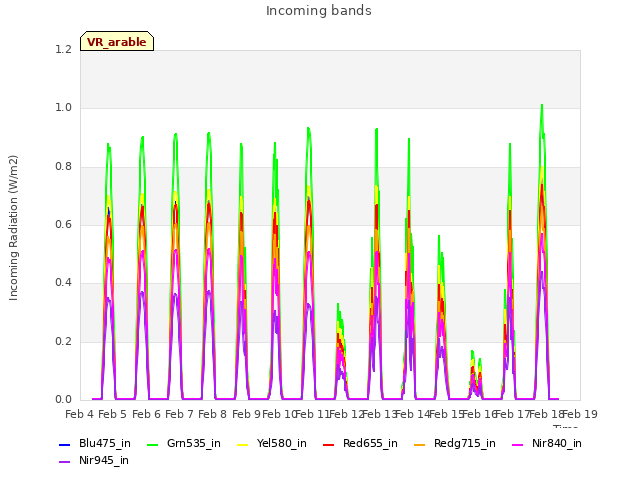Viewport: 640px width, 480px height.
Task: Click the yellow Yel580_in legend swatch
Action: [242, 444]
